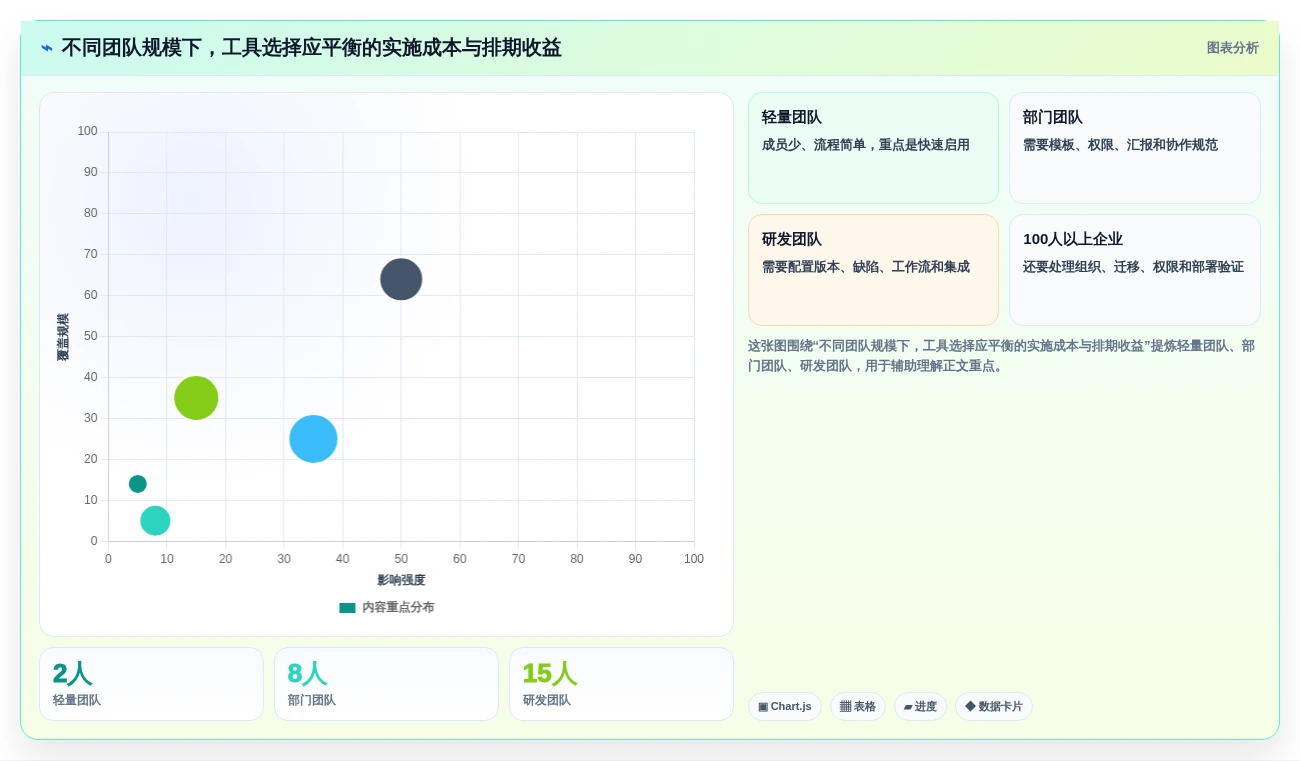The image size is (1300, 761).
Task: Select the small dark teal bubble
Action: point(138,484)
